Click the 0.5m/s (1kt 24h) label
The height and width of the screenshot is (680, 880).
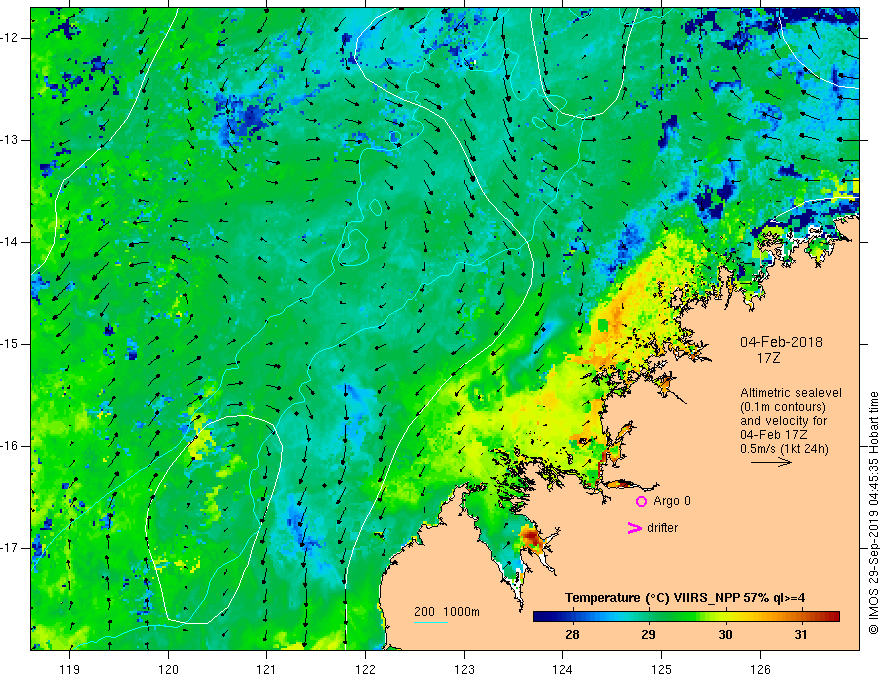784,449
